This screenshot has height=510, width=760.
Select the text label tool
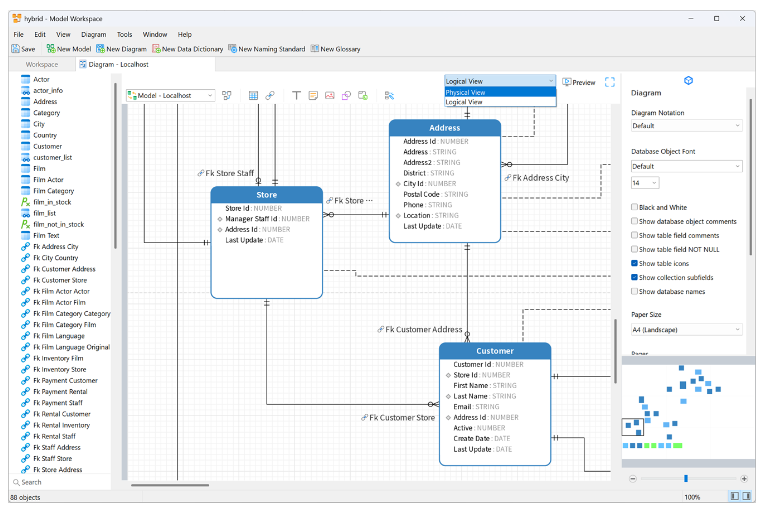point(296,96)
